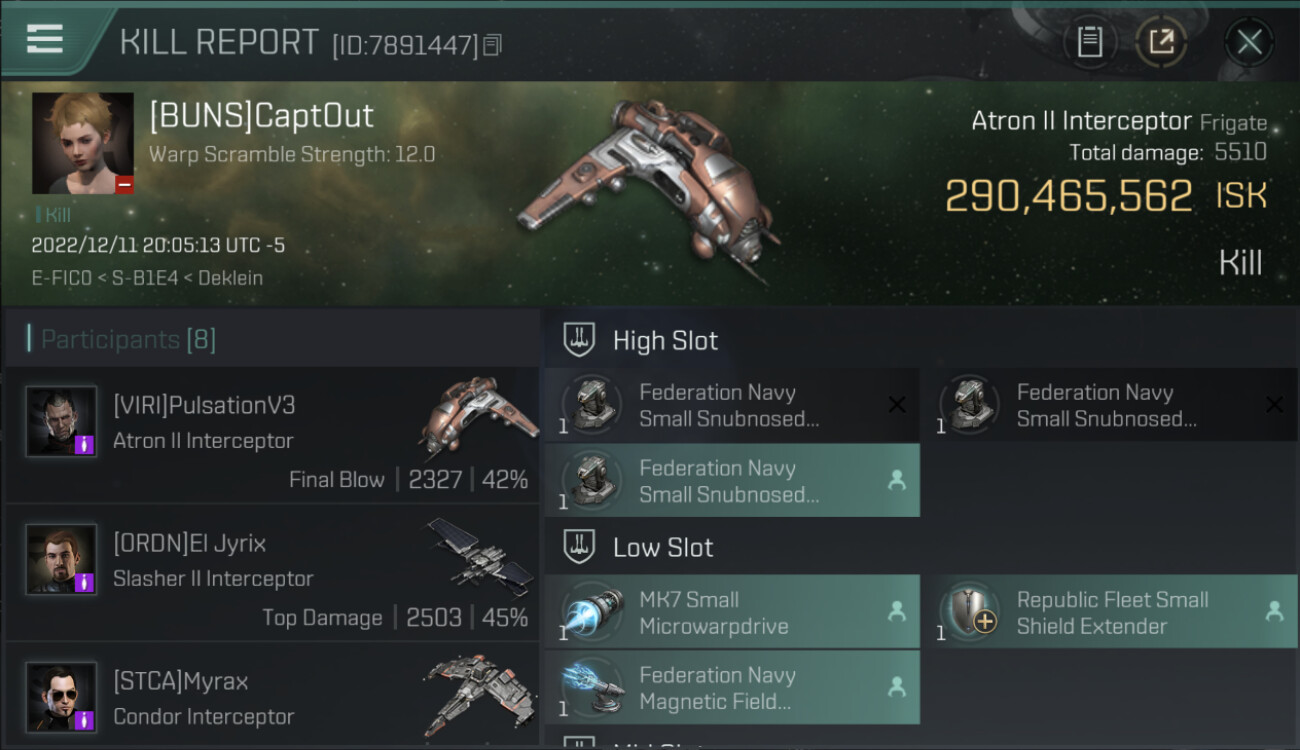Select the highlighted Federation Navy Small Snubnosed item

coord(732,480)
